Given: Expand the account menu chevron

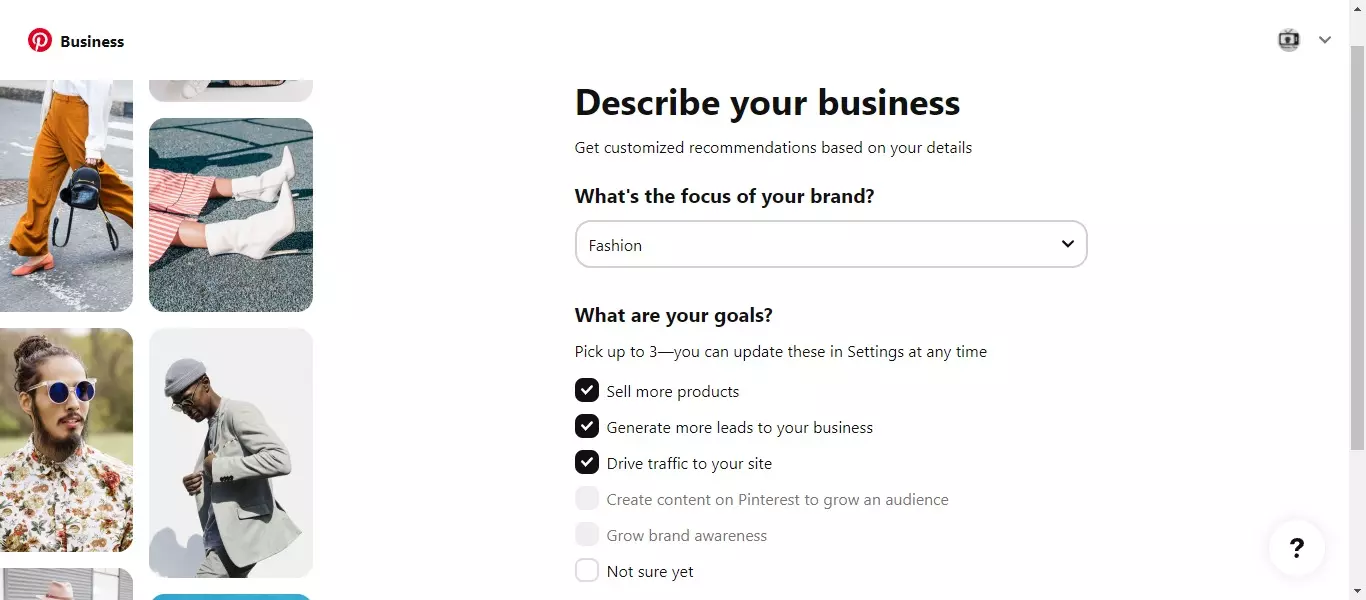Looking at the screenshot, I should 1325,40.
